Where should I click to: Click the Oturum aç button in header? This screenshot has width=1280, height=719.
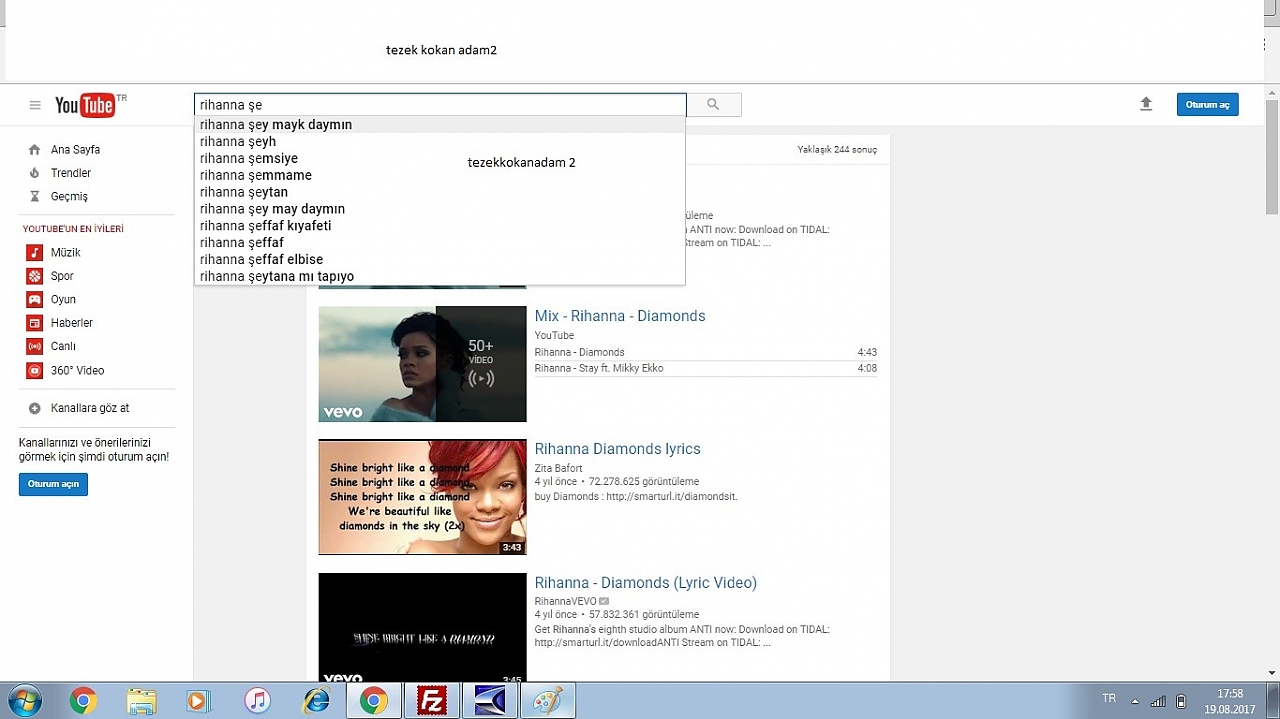(x=1207, y=105)
